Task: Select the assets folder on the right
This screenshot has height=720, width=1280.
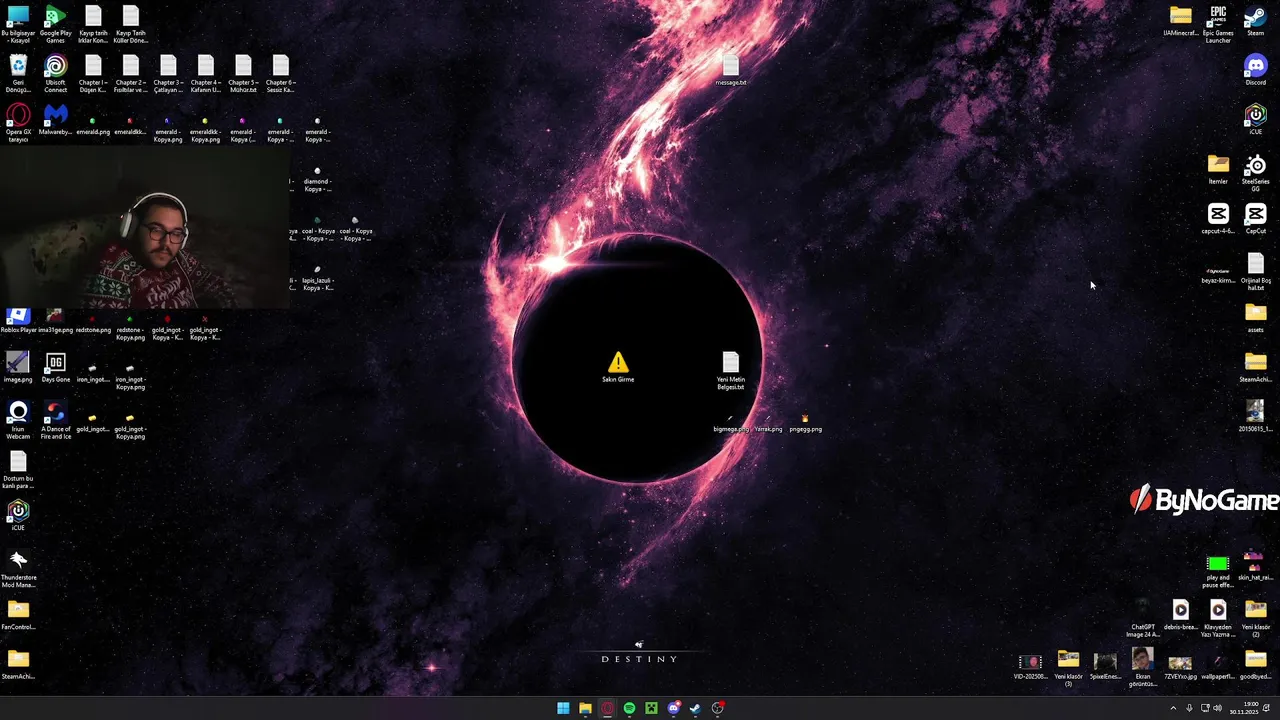Action: point(1255,318)
